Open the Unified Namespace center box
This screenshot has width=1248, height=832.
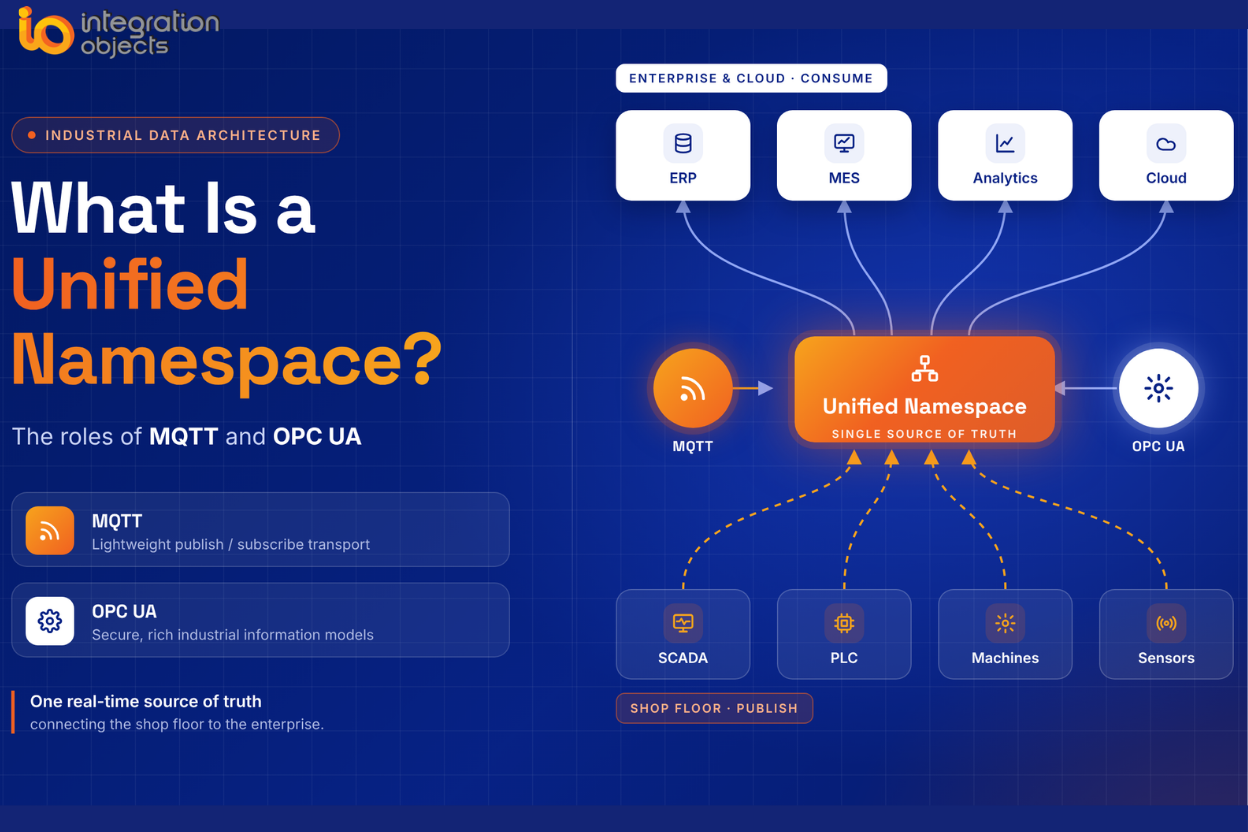tap(925, 389)
